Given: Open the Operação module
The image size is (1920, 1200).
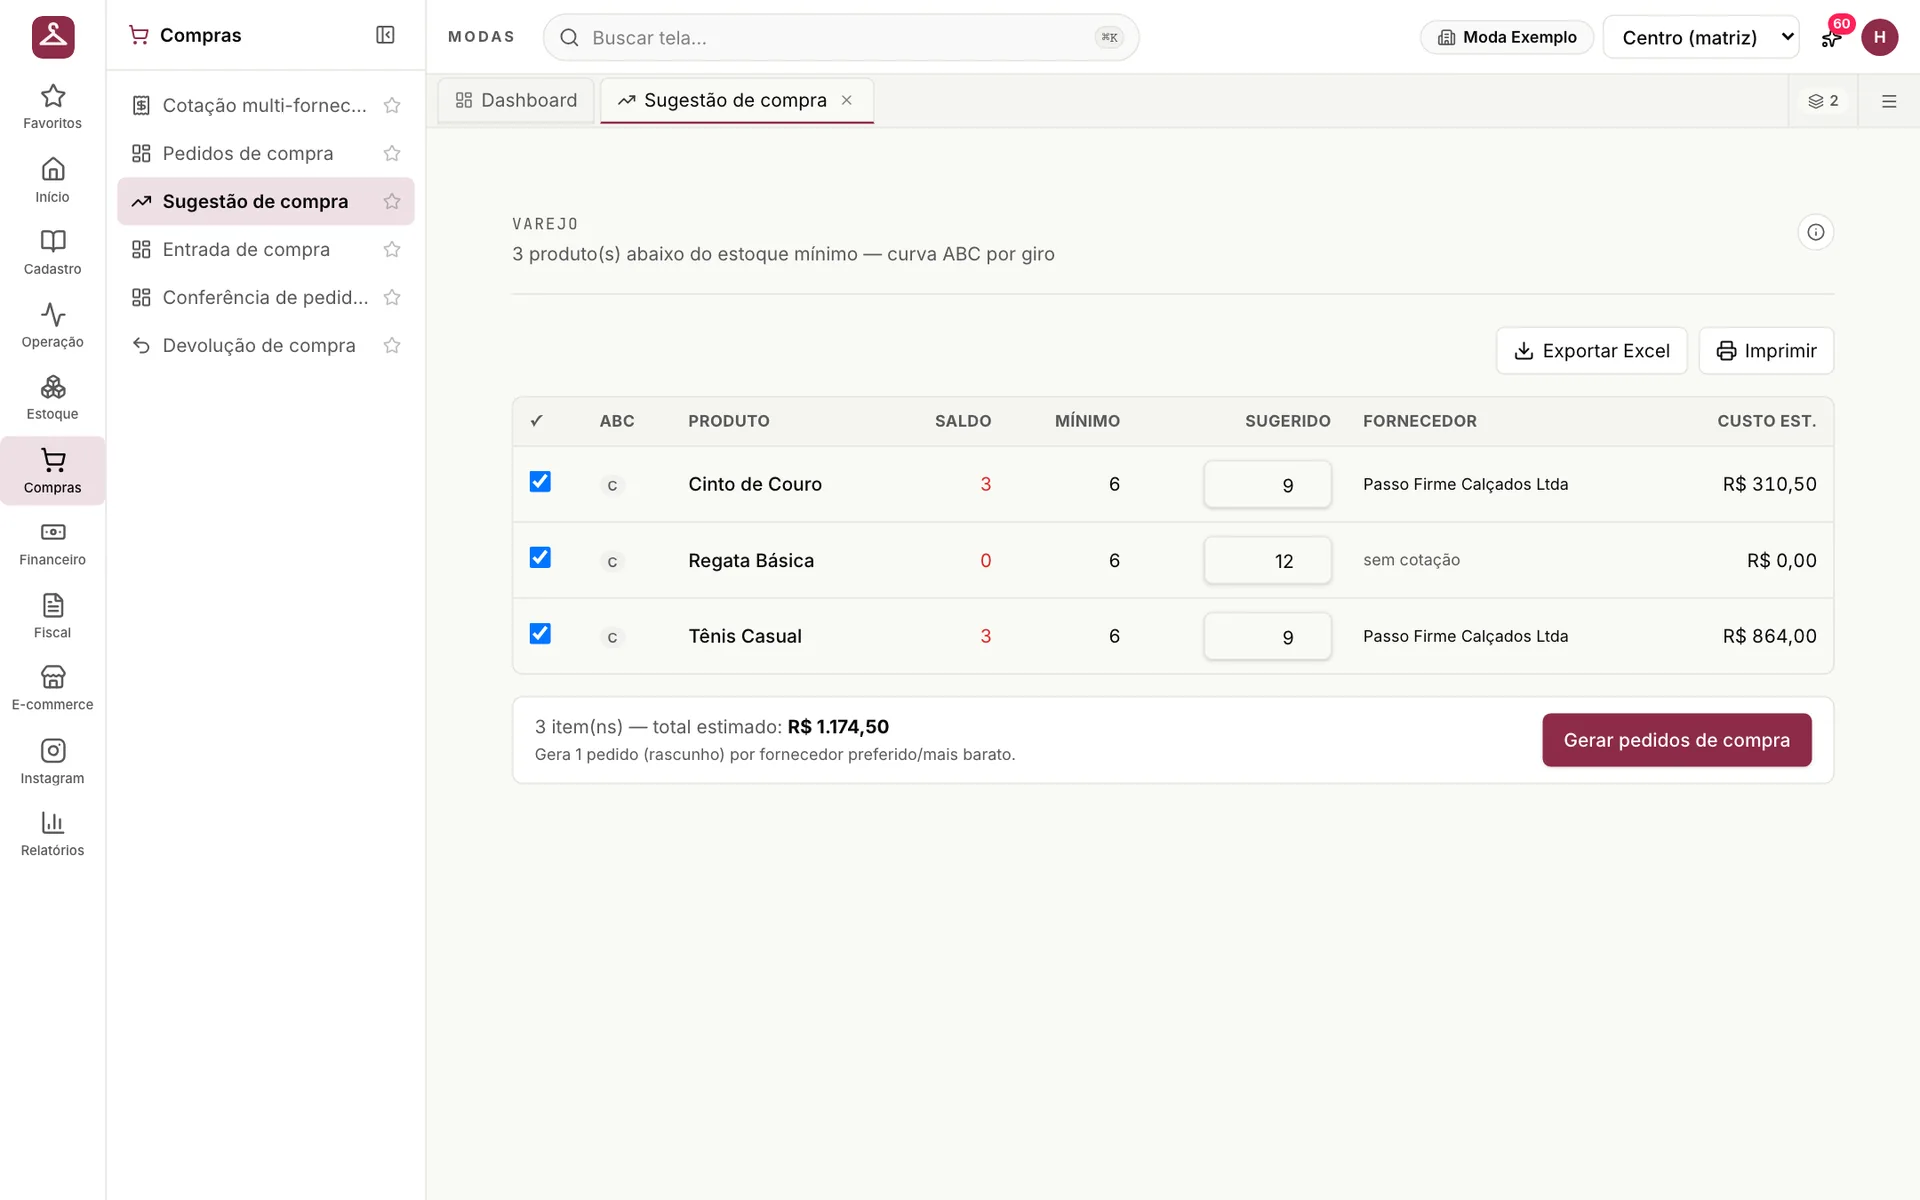Looking at the screenshot, I should coord(52,326).
